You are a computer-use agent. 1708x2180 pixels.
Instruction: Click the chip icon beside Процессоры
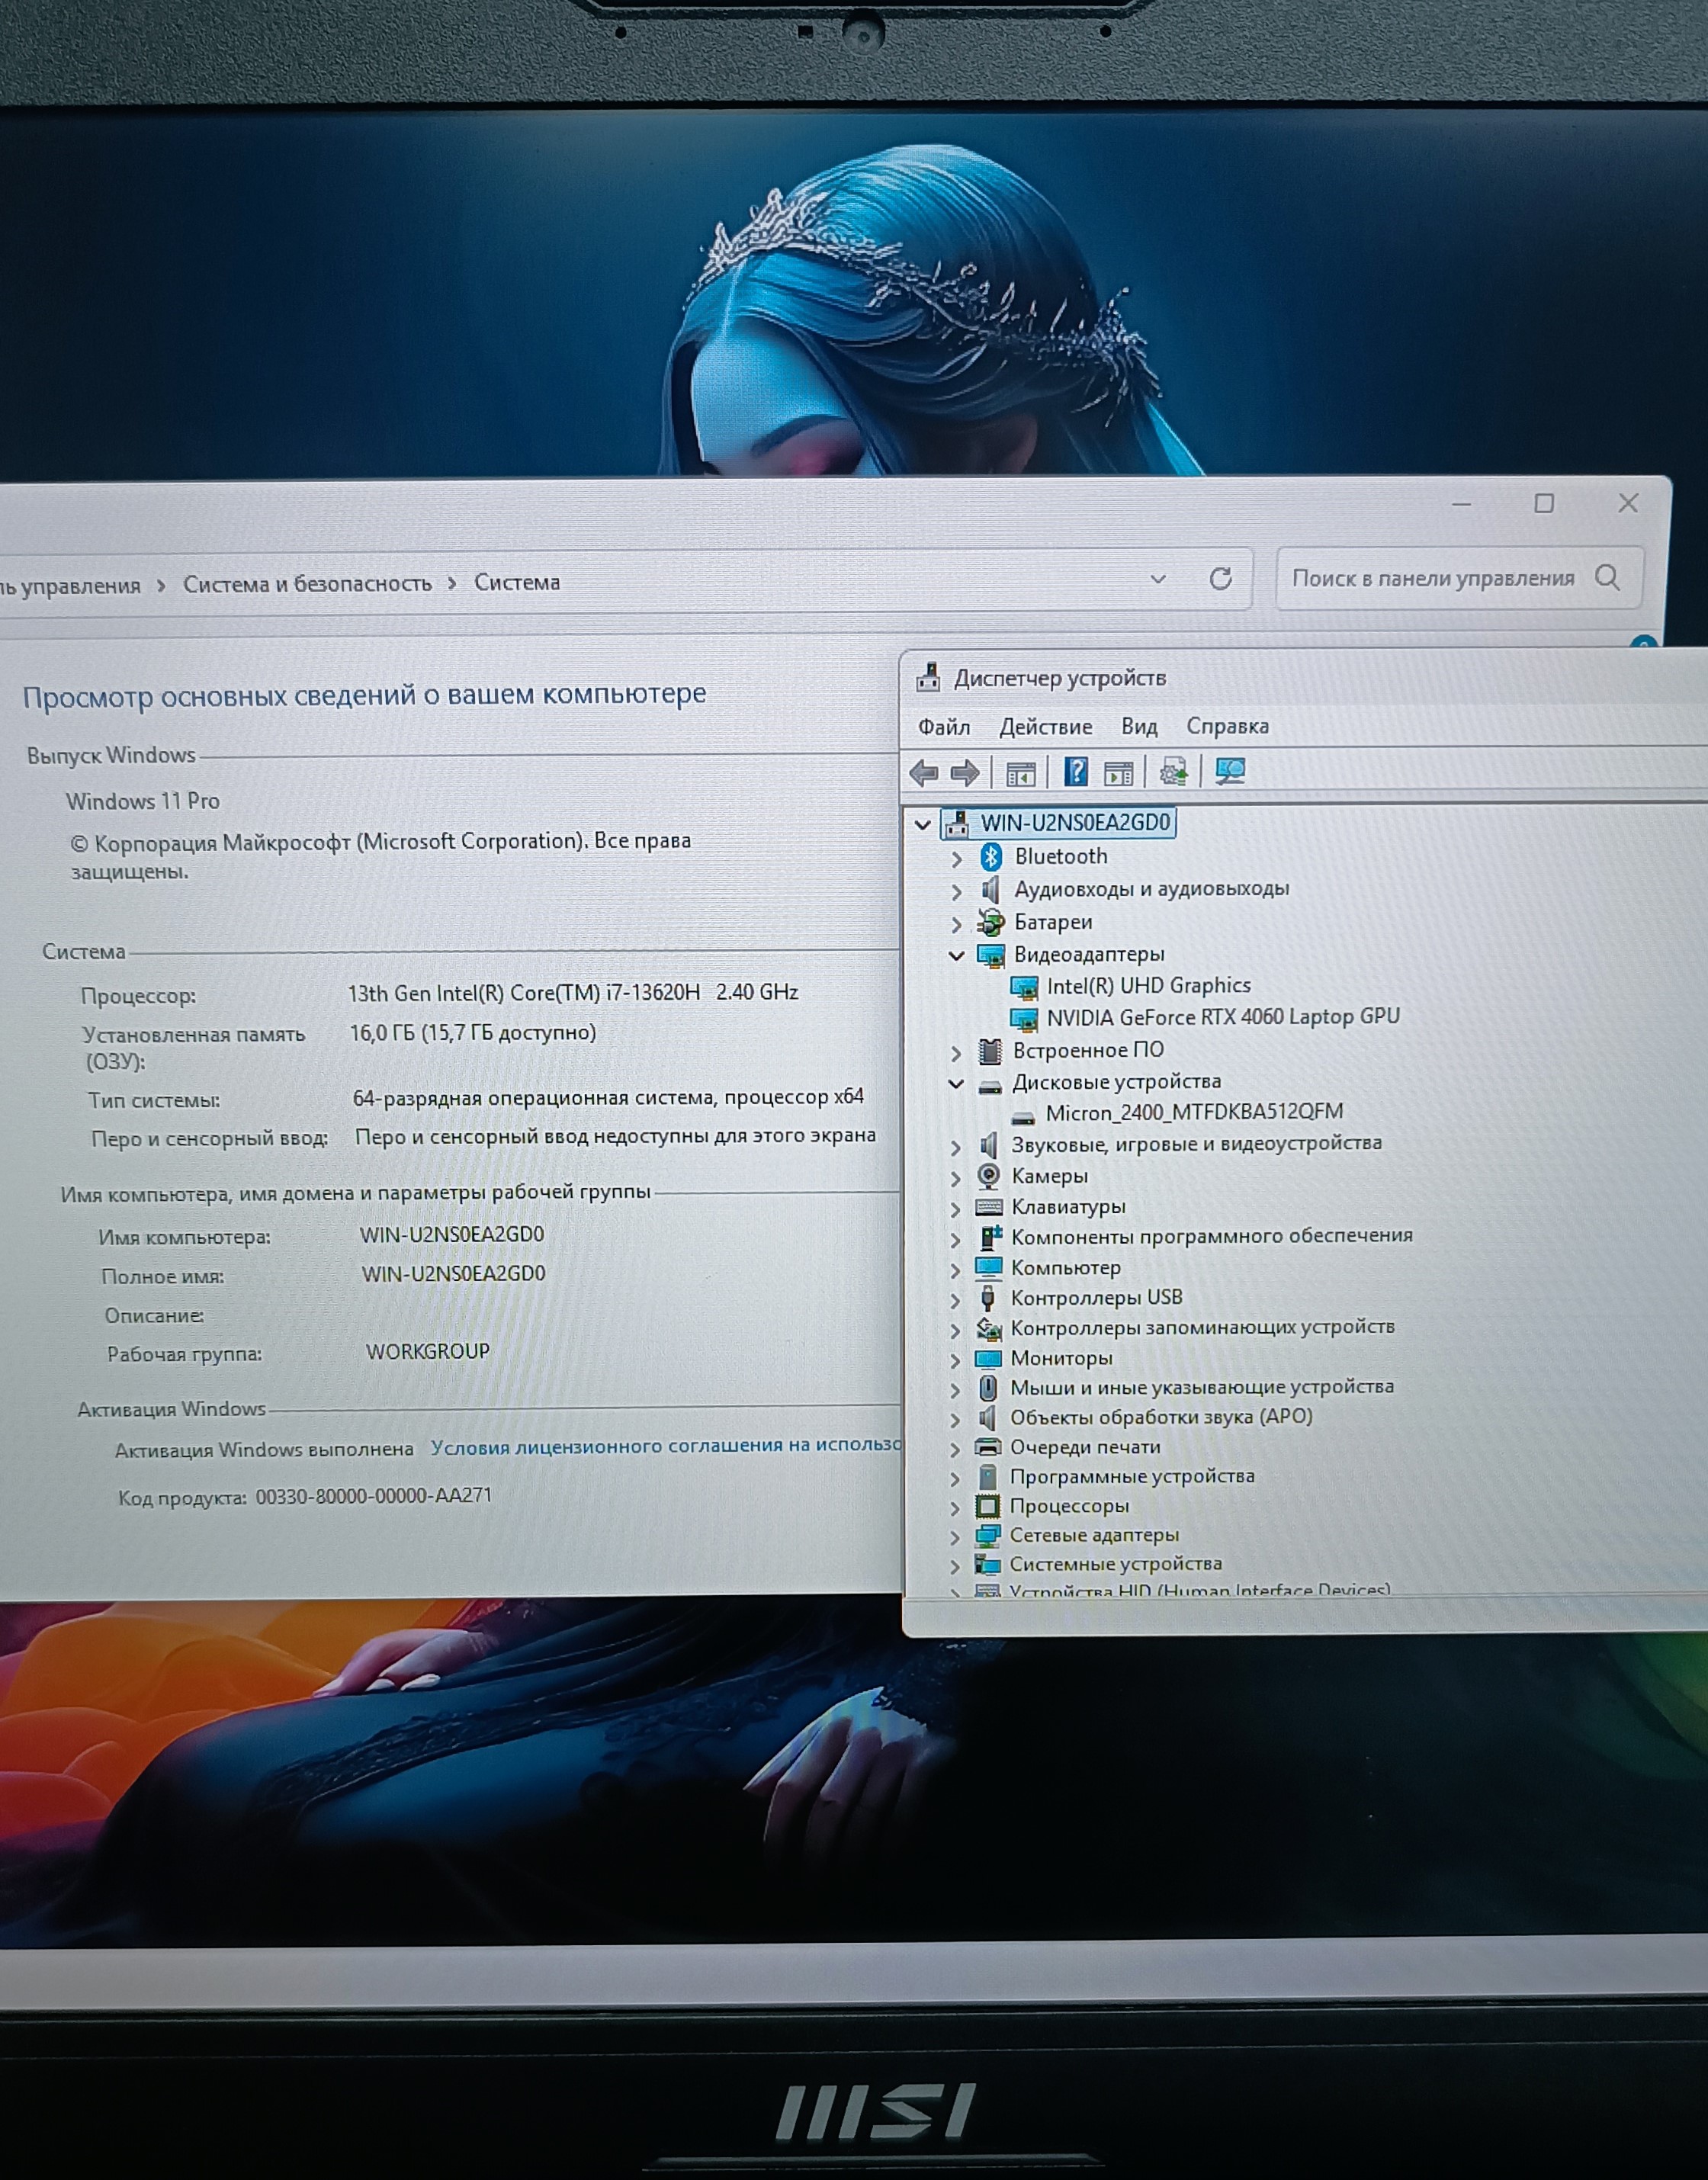pyautogui.click(x=988, y=1506)
